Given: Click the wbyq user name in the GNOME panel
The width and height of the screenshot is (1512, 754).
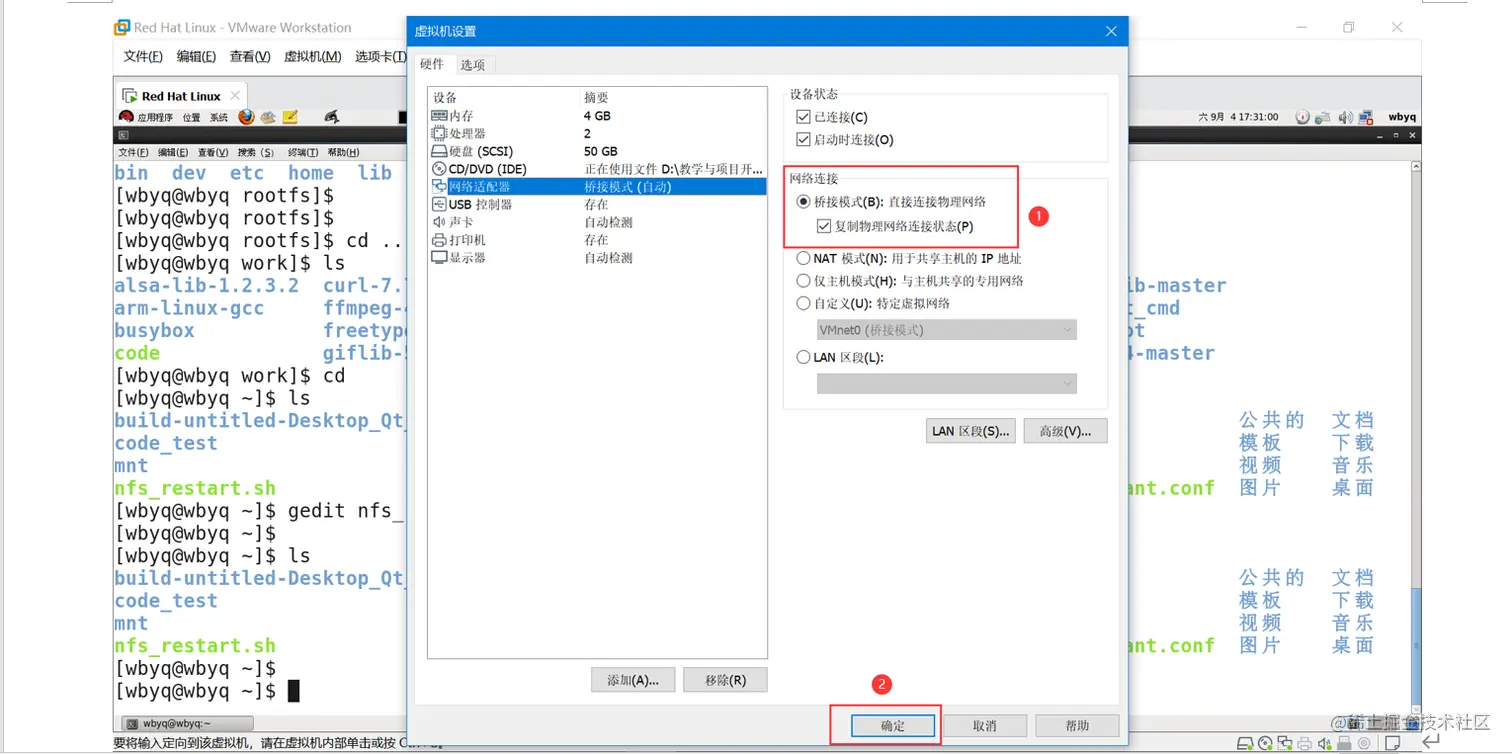Looking at the screenshot, I should click(1402, 117).
